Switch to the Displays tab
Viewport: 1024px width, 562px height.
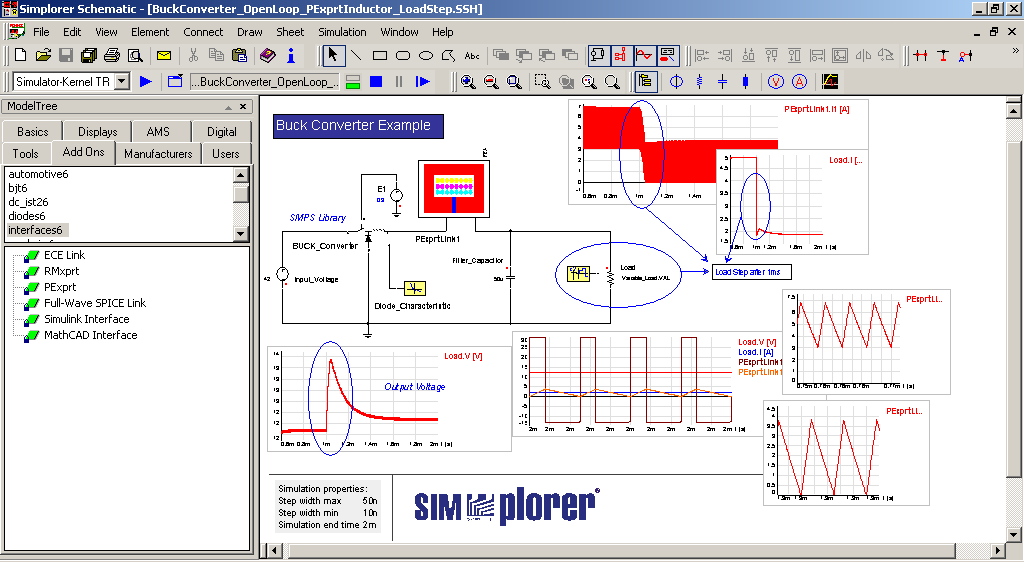tap(97, 132)
